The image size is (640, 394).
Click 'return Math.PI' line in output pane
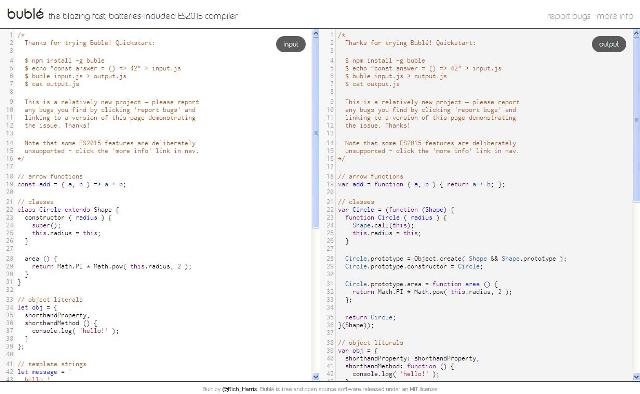click(432, 292)
